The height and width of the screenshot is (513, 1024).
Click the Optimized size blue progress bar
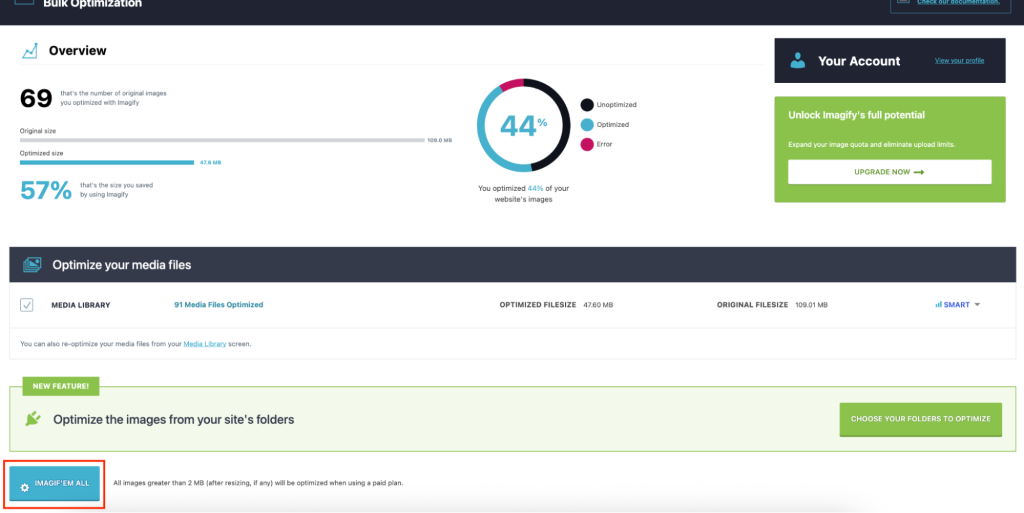[x=107, y=163]
